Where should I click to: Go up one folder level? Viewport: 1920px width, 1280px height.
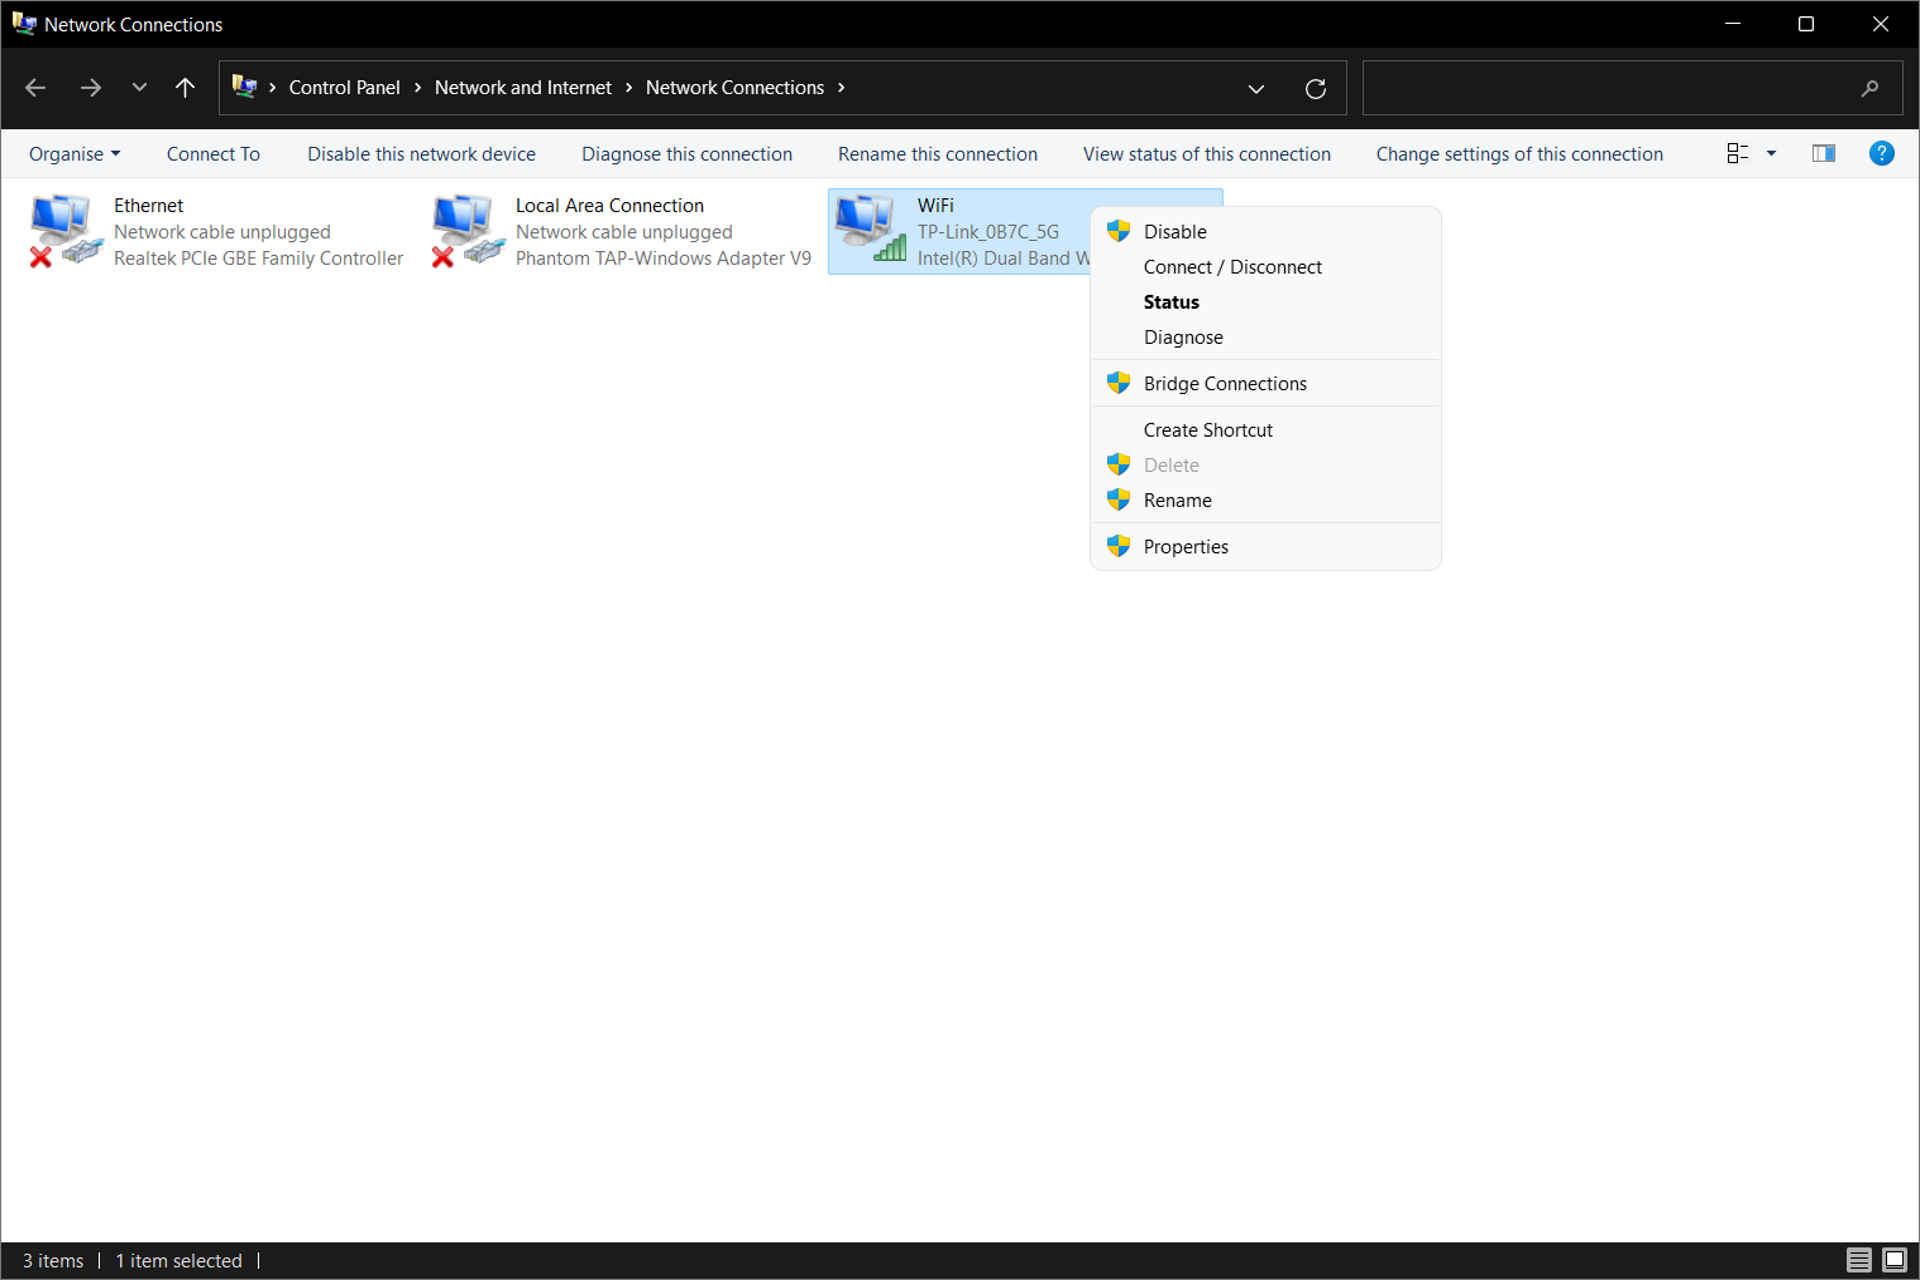click(185, 88)
